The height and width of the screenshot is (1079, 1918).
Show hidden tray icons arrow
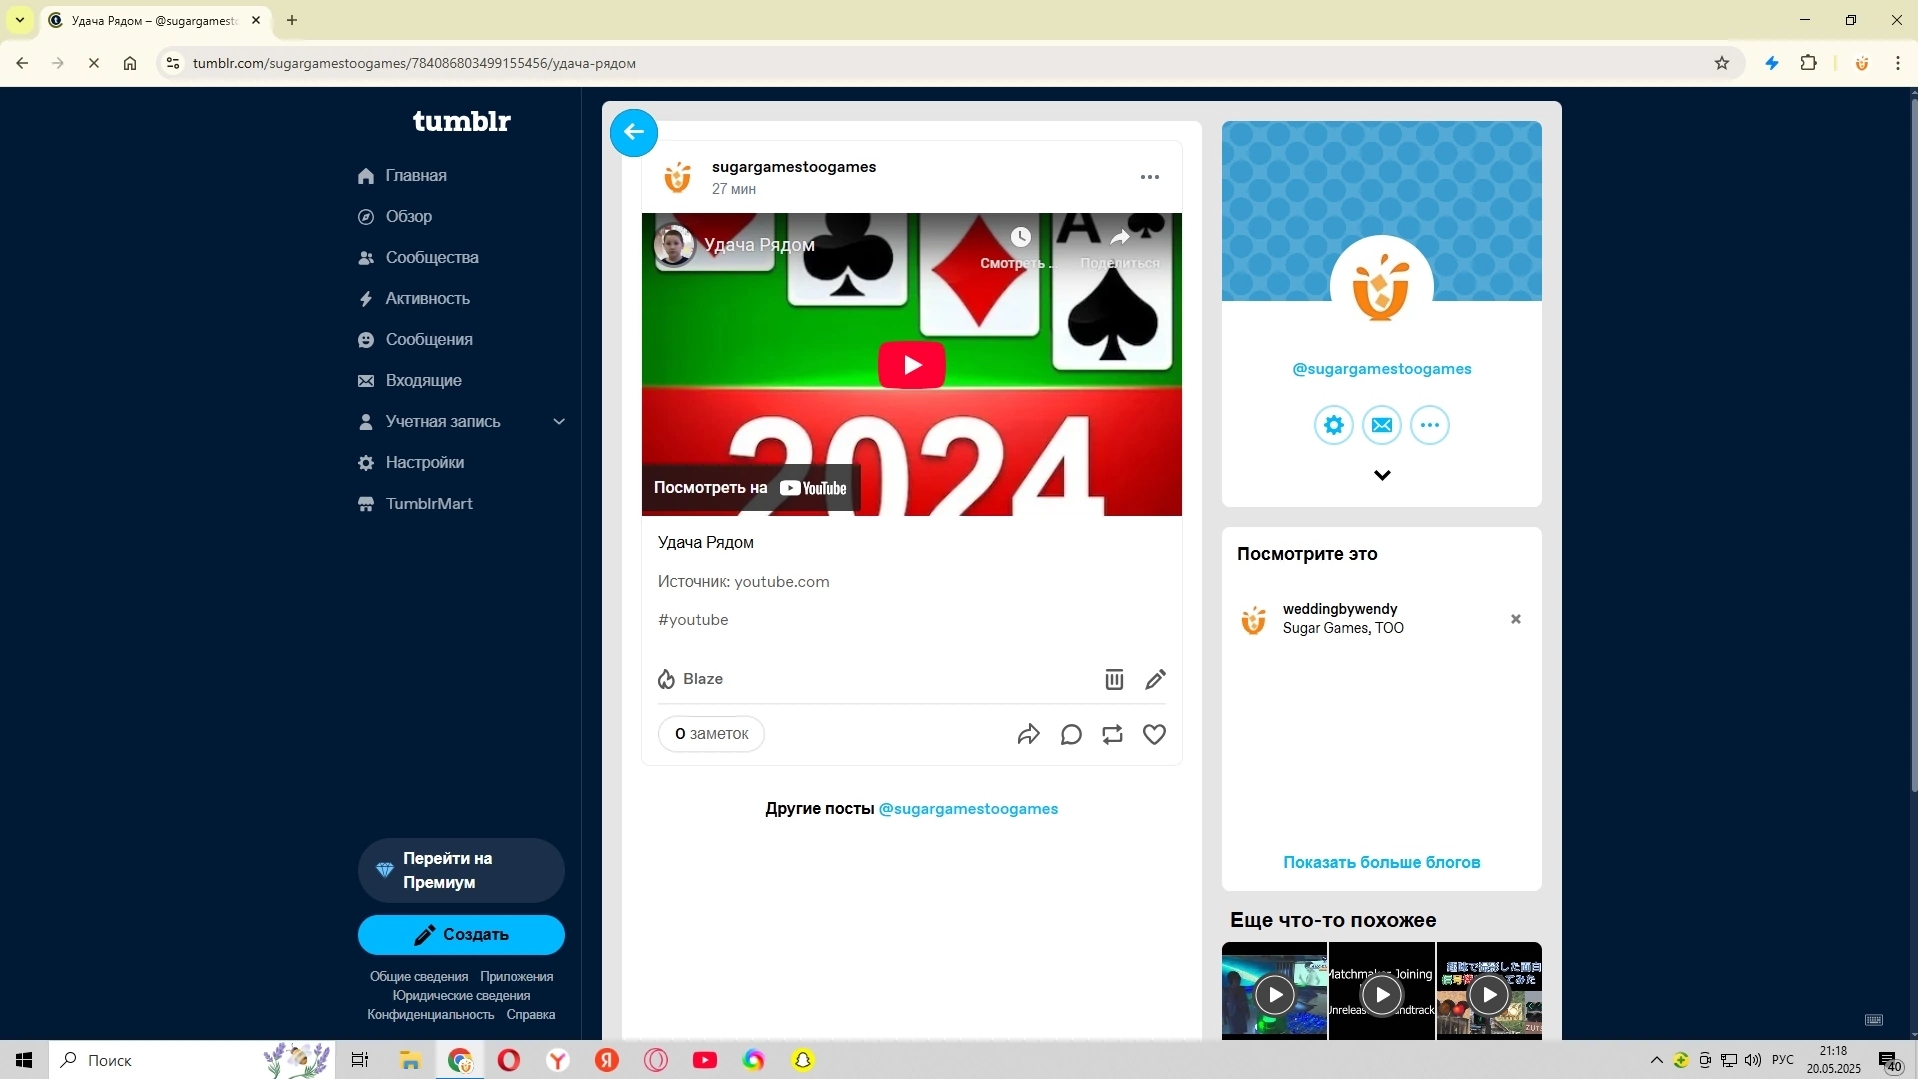click(x=1656, y=1060)
